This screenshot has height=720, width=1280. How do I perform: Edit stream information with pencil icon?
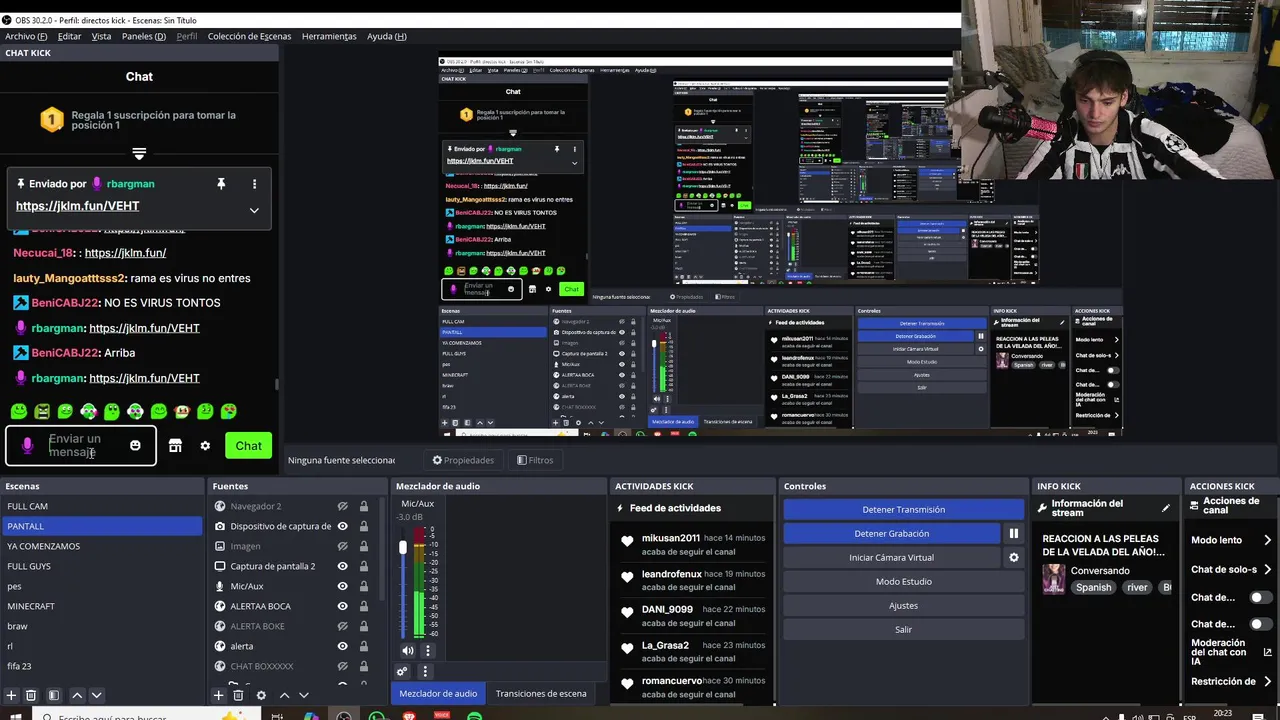pyautogui.click(x=1165, y=509)
